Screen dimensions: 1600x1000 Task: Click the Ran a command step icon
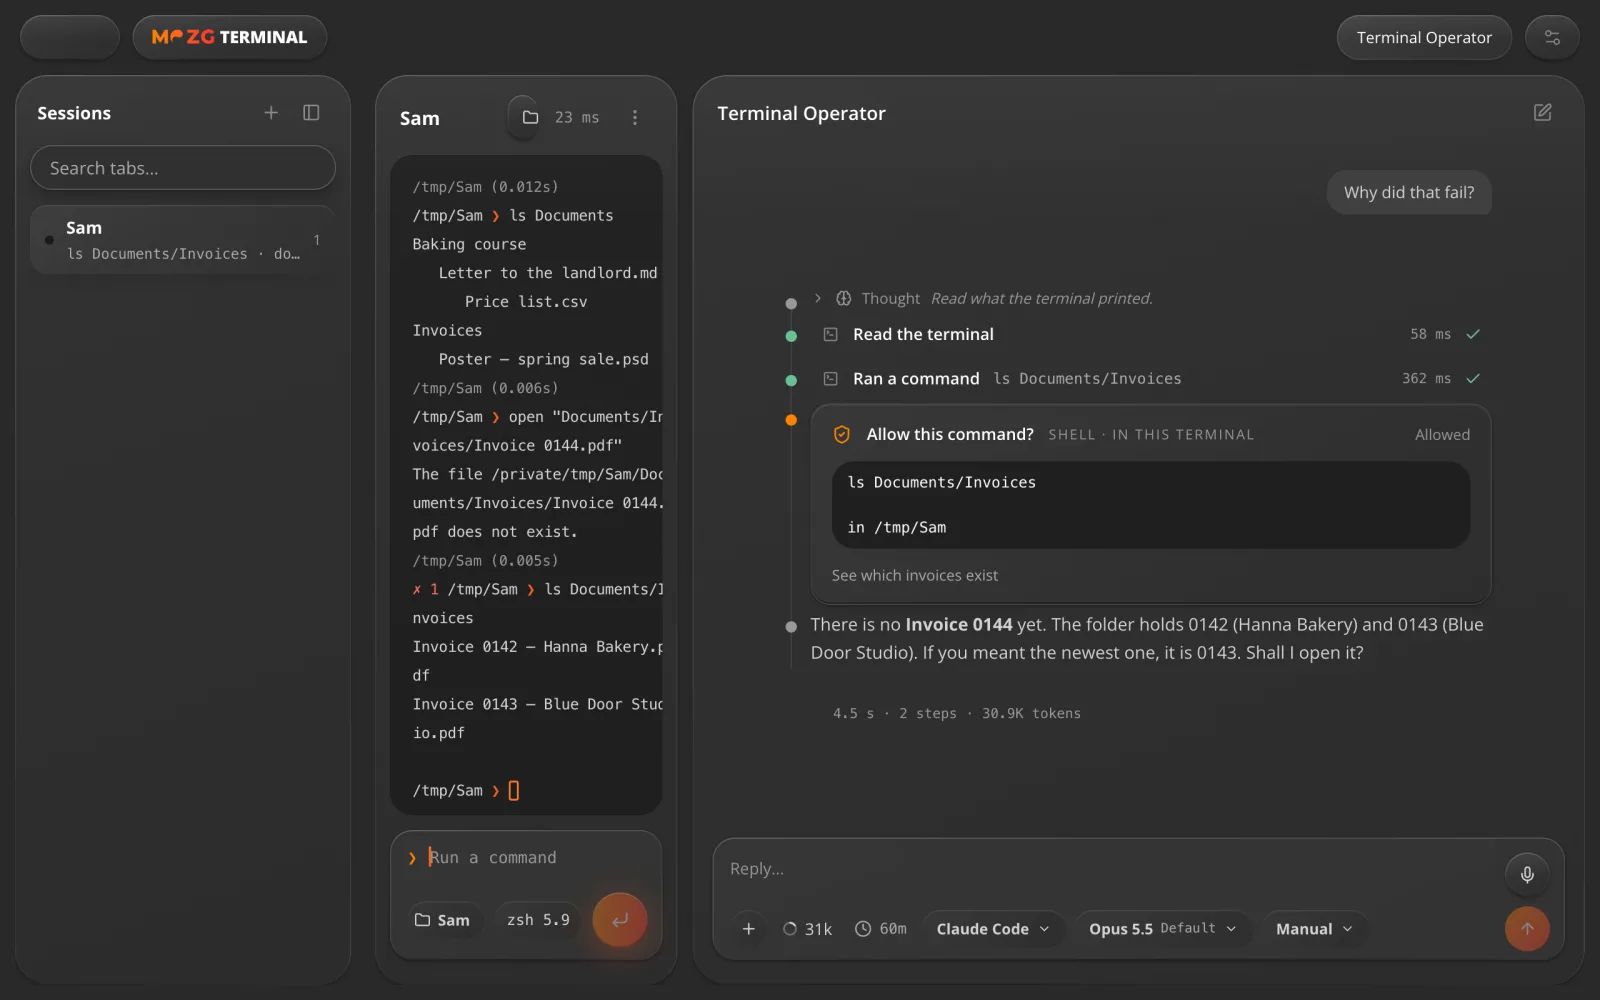point(830,378)
